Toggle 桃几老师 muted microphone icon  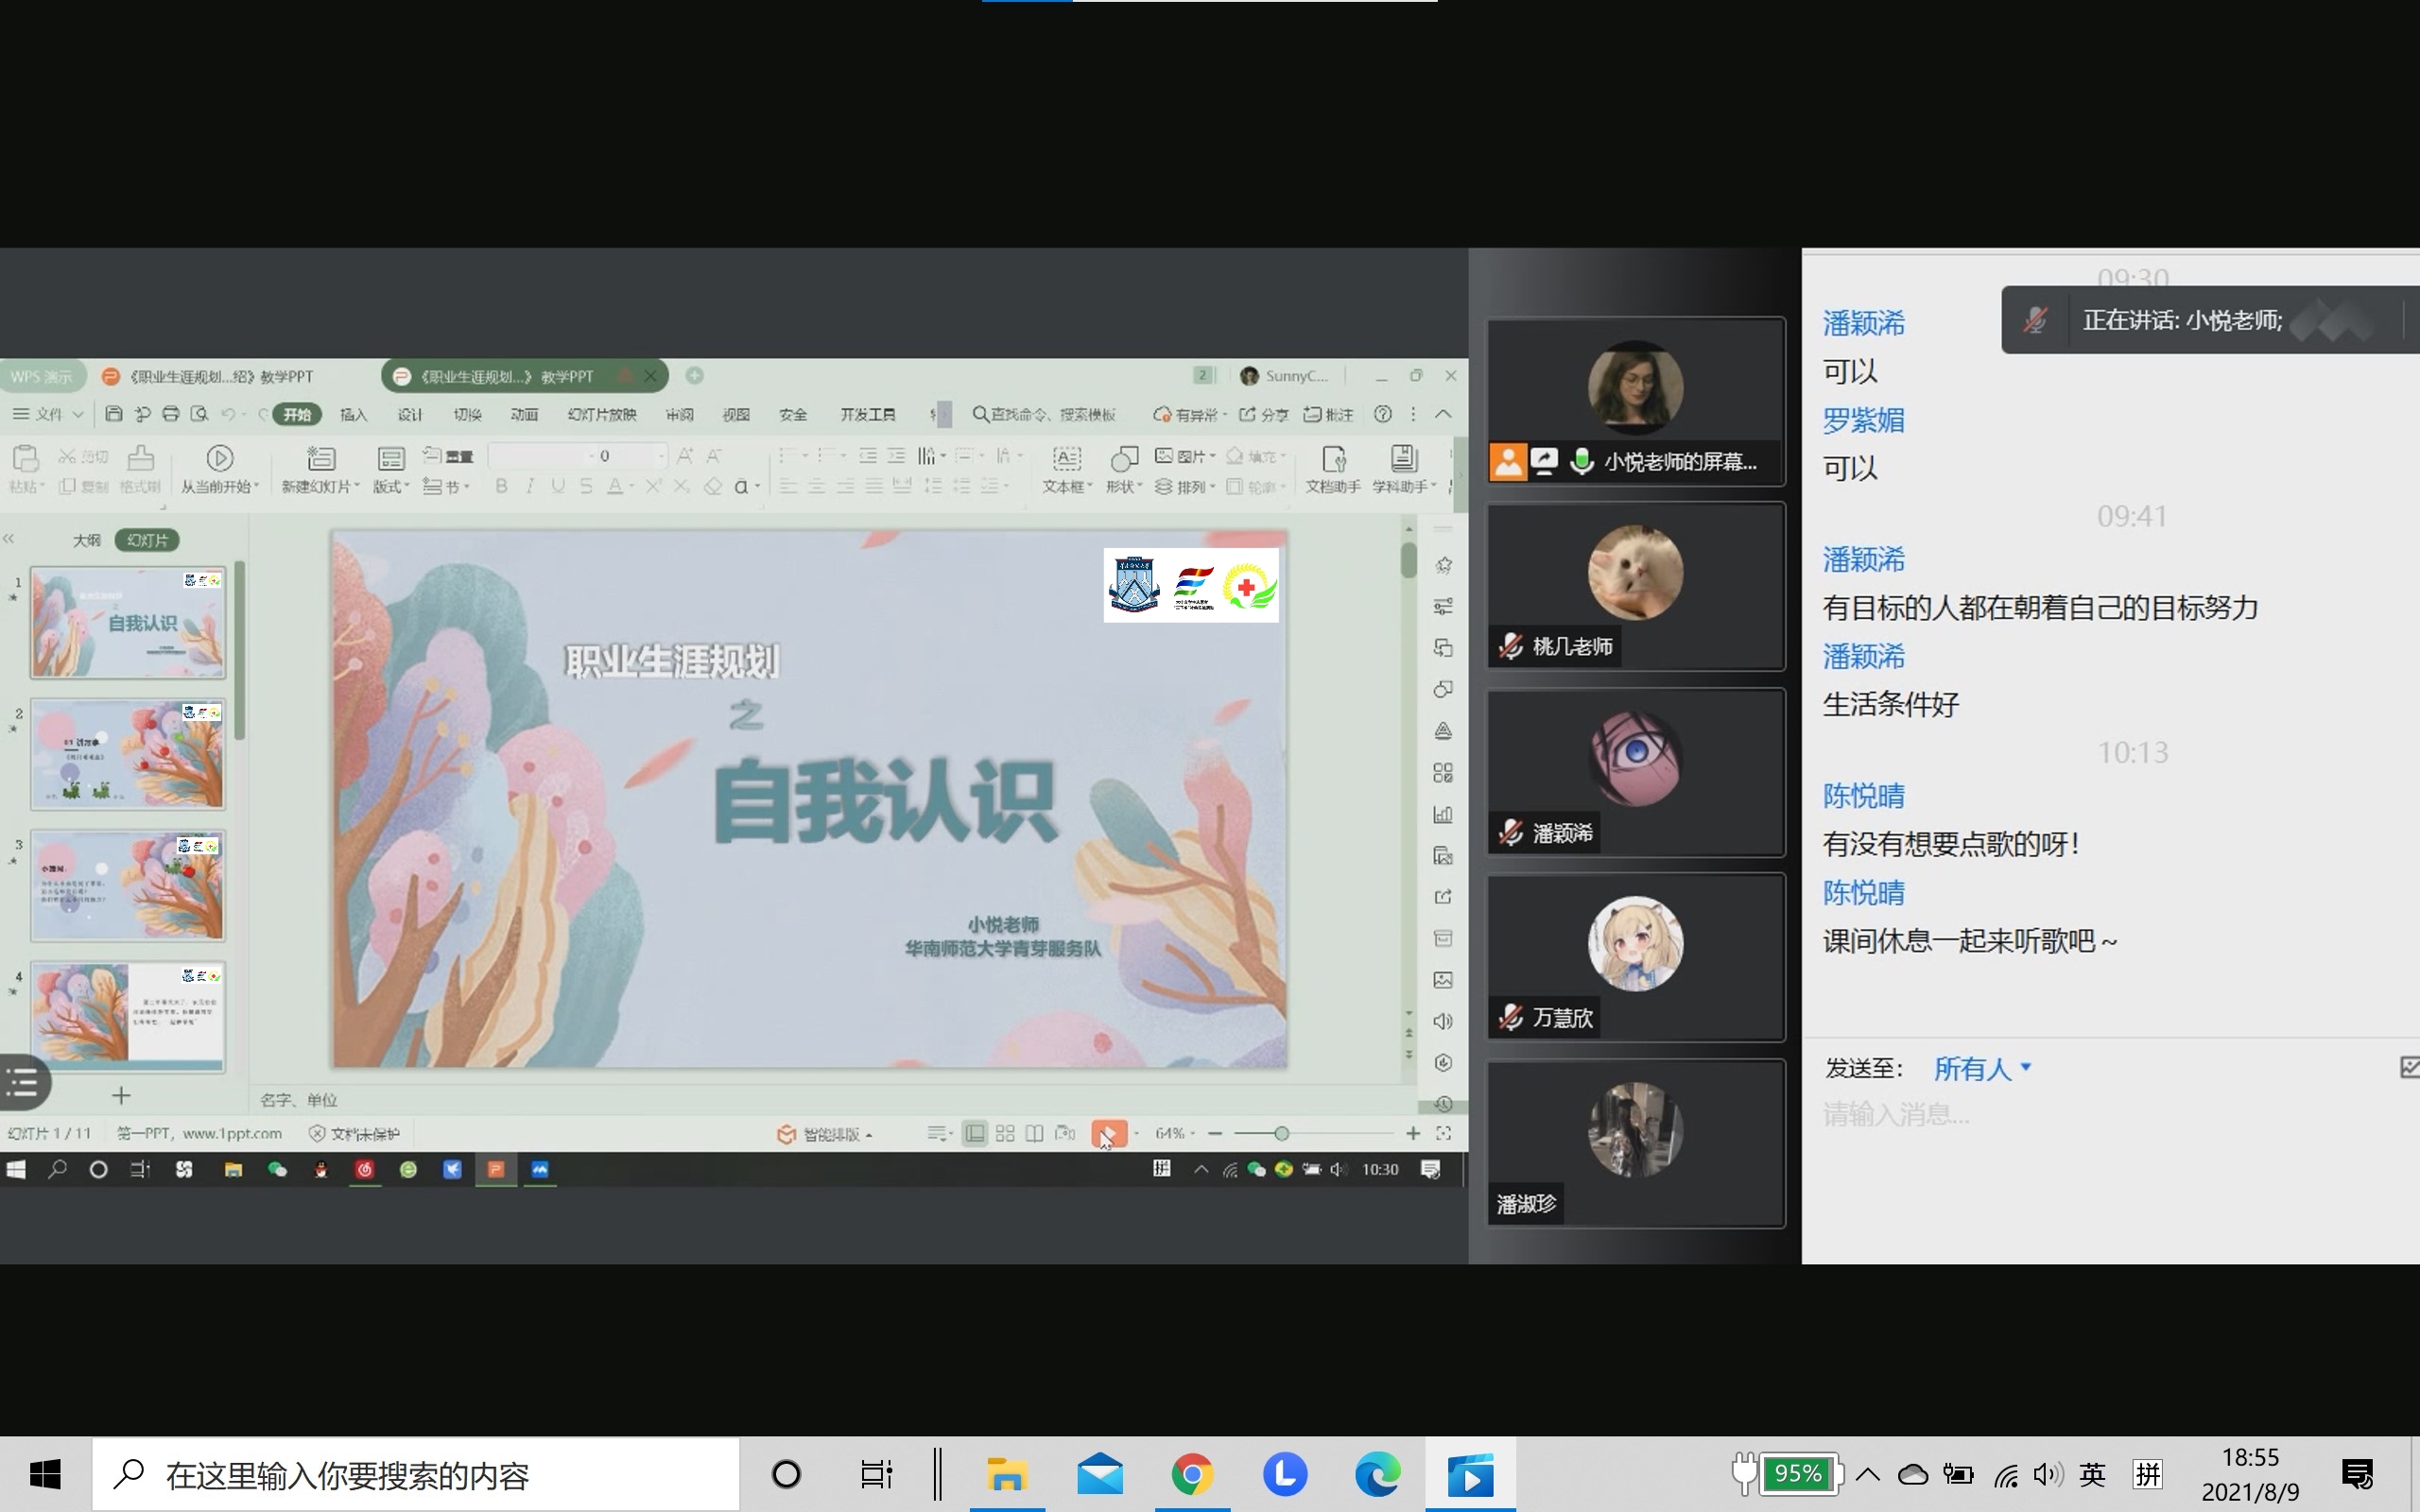(1510, 647)
